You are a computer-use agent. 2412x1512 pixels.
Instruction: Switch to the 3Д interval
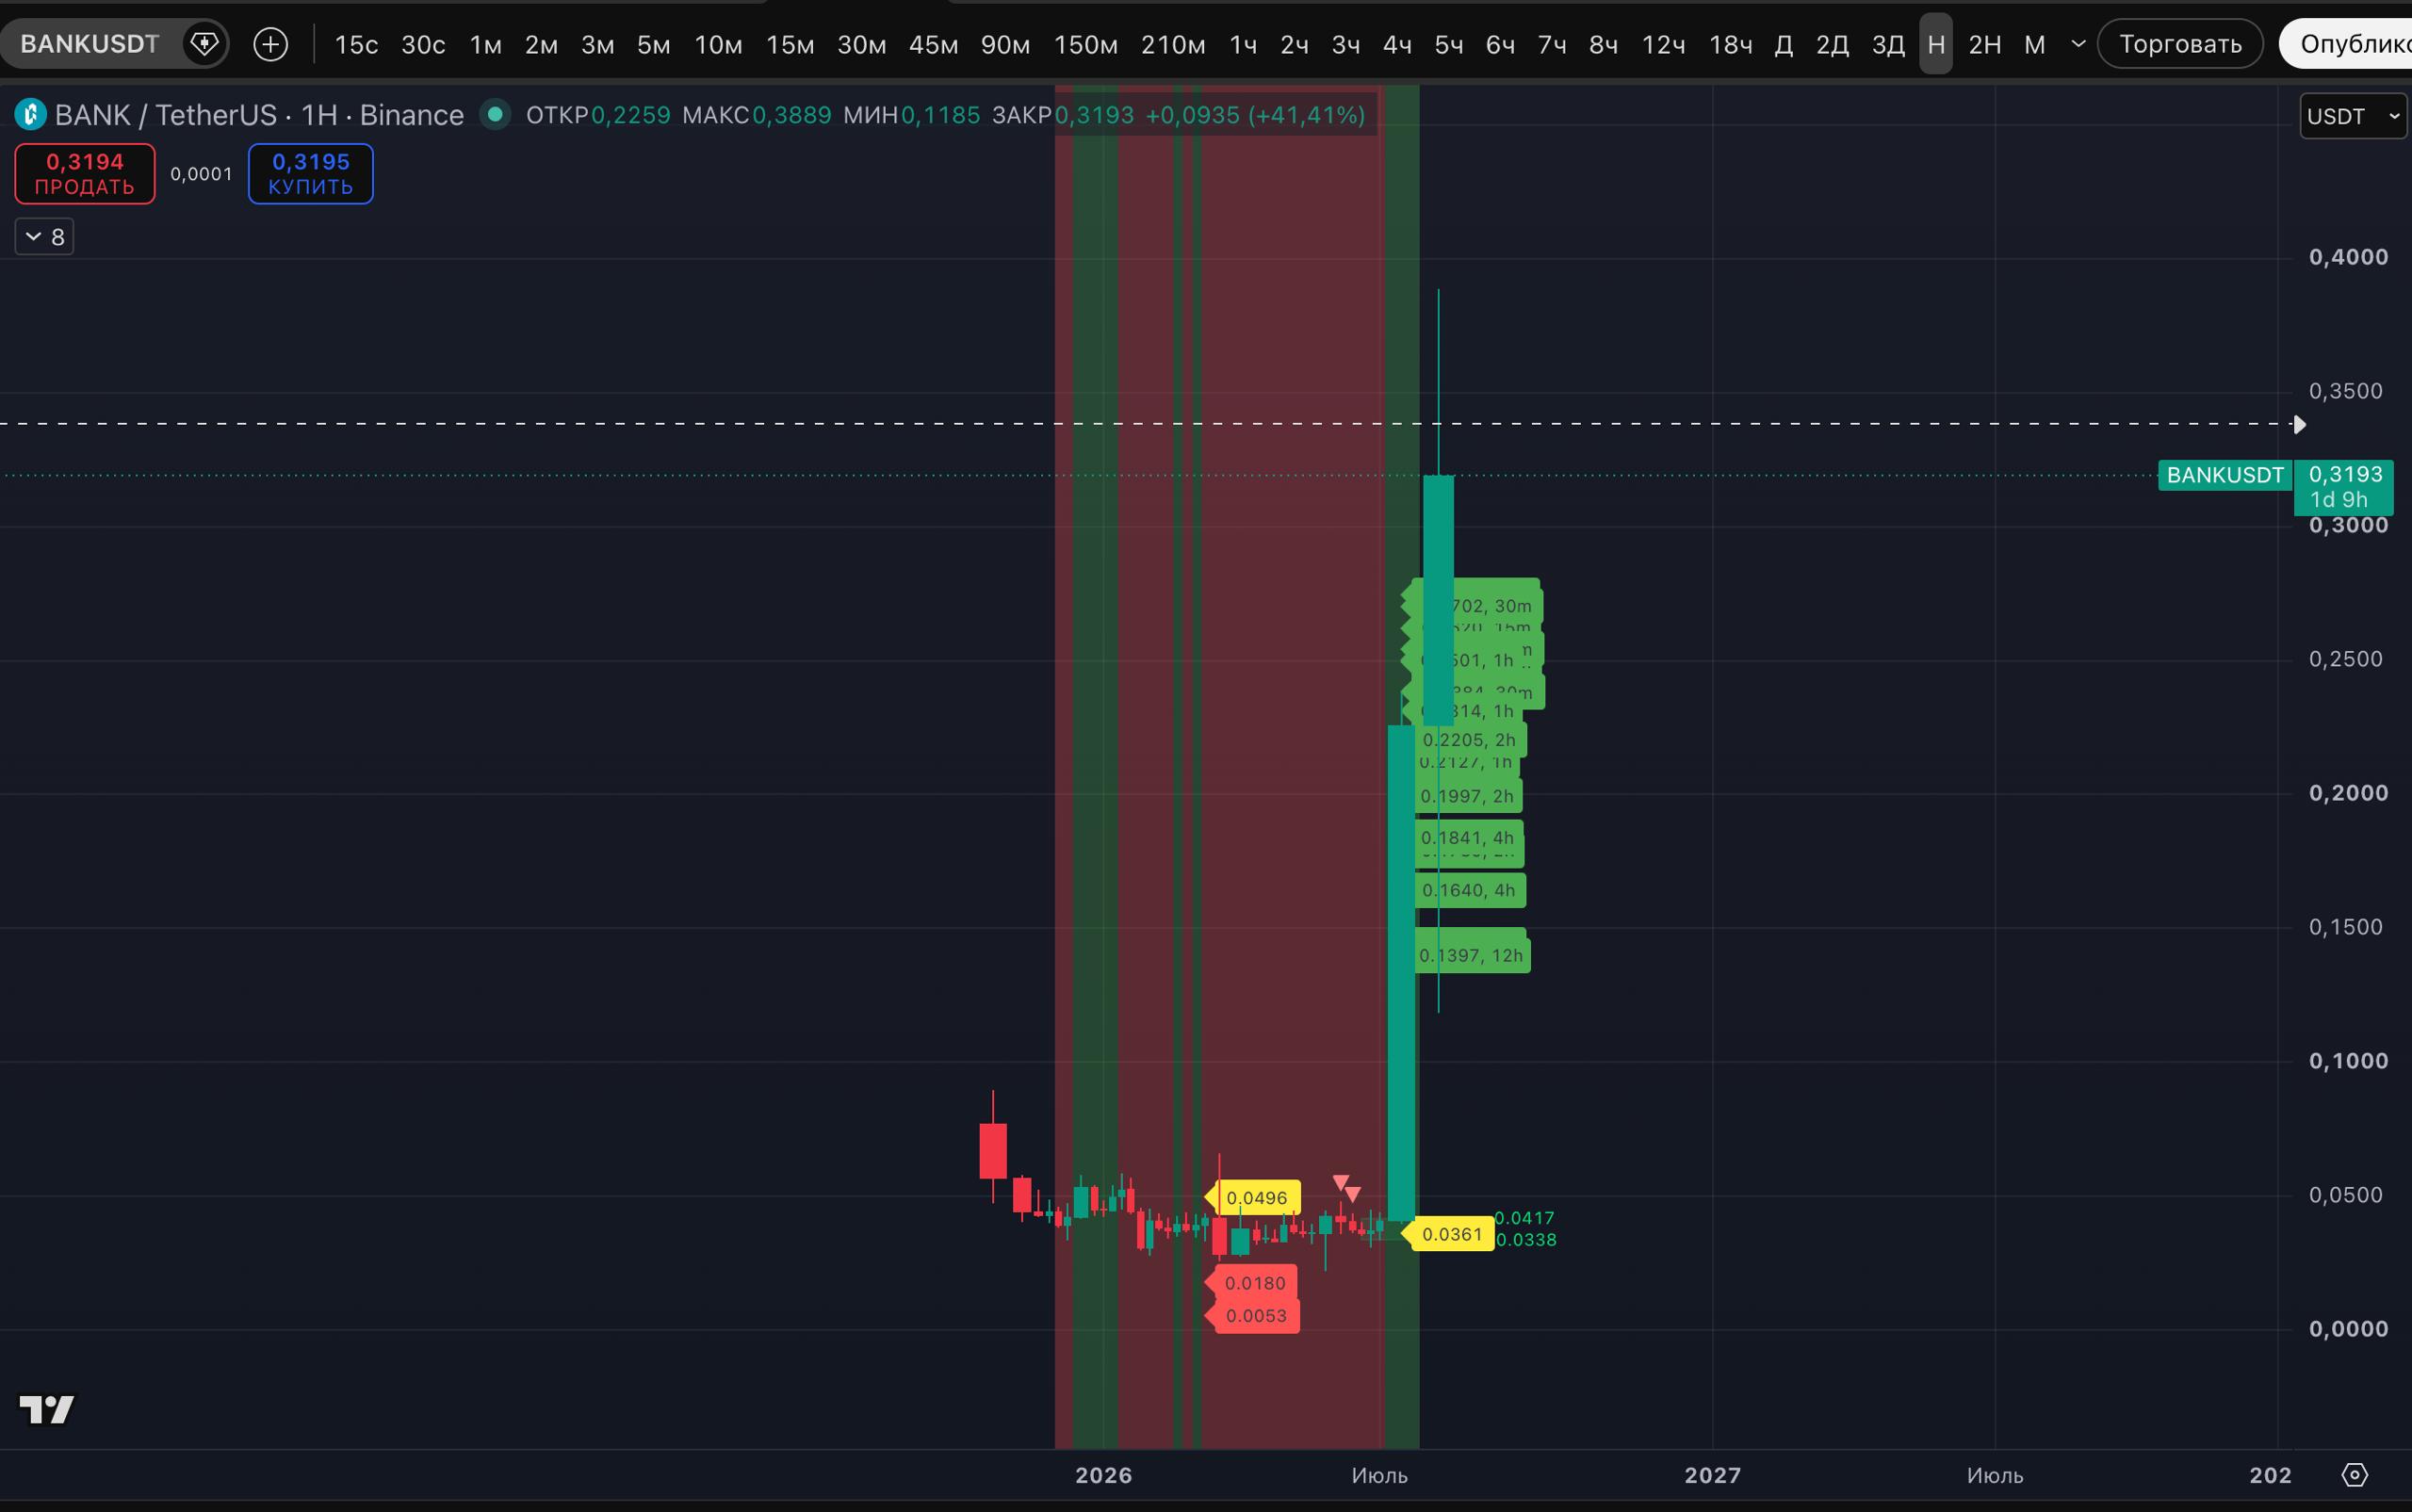1888,45
